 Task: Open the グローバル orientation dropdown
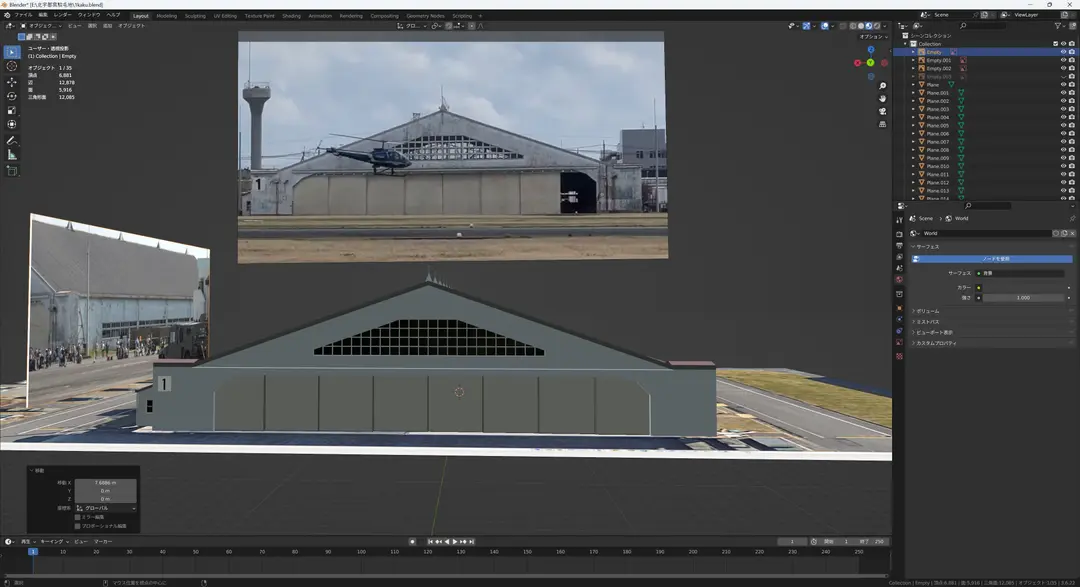(105, 508)
